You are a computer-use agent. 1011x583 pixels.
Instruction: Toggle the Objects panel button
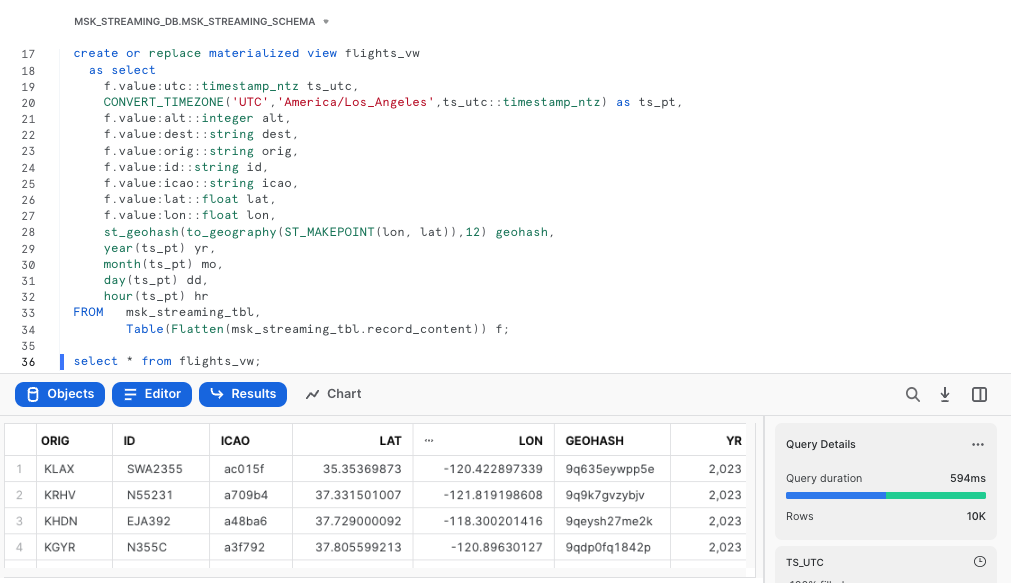60,394
